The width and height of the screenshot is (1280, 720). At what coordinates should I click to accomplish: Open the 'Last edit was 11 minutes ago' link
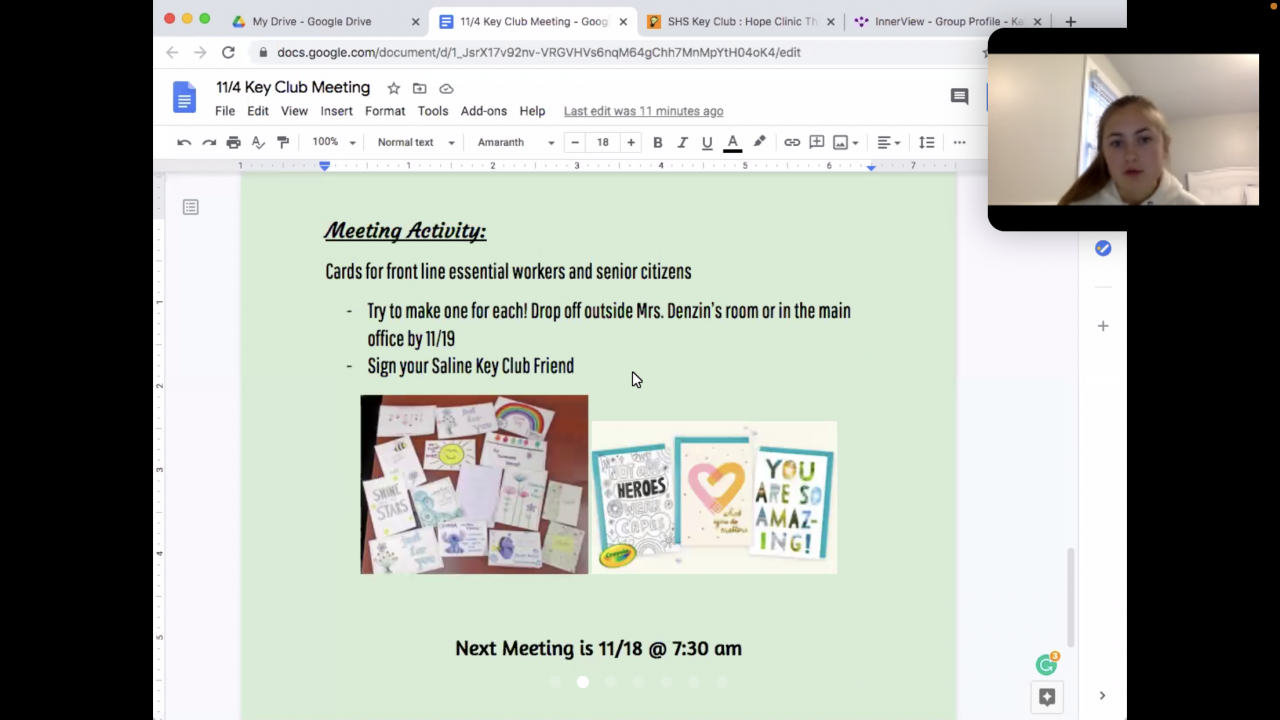click(643, 111)
